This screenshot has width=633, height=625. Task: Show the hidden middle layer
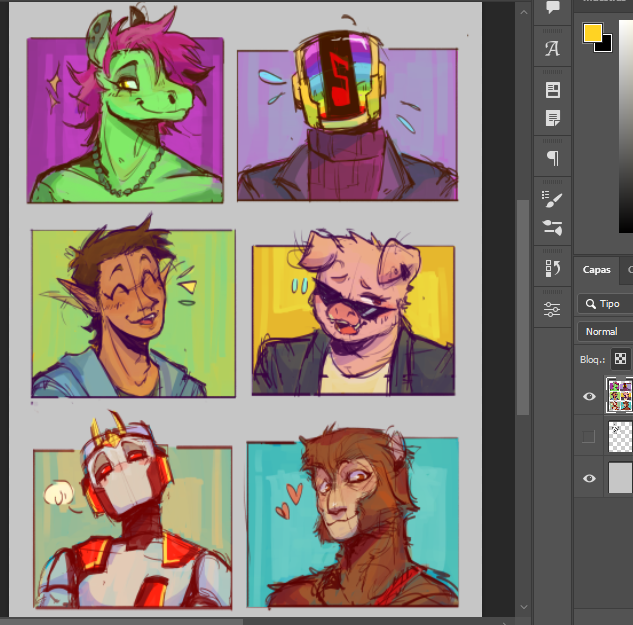tap(589, 436)
